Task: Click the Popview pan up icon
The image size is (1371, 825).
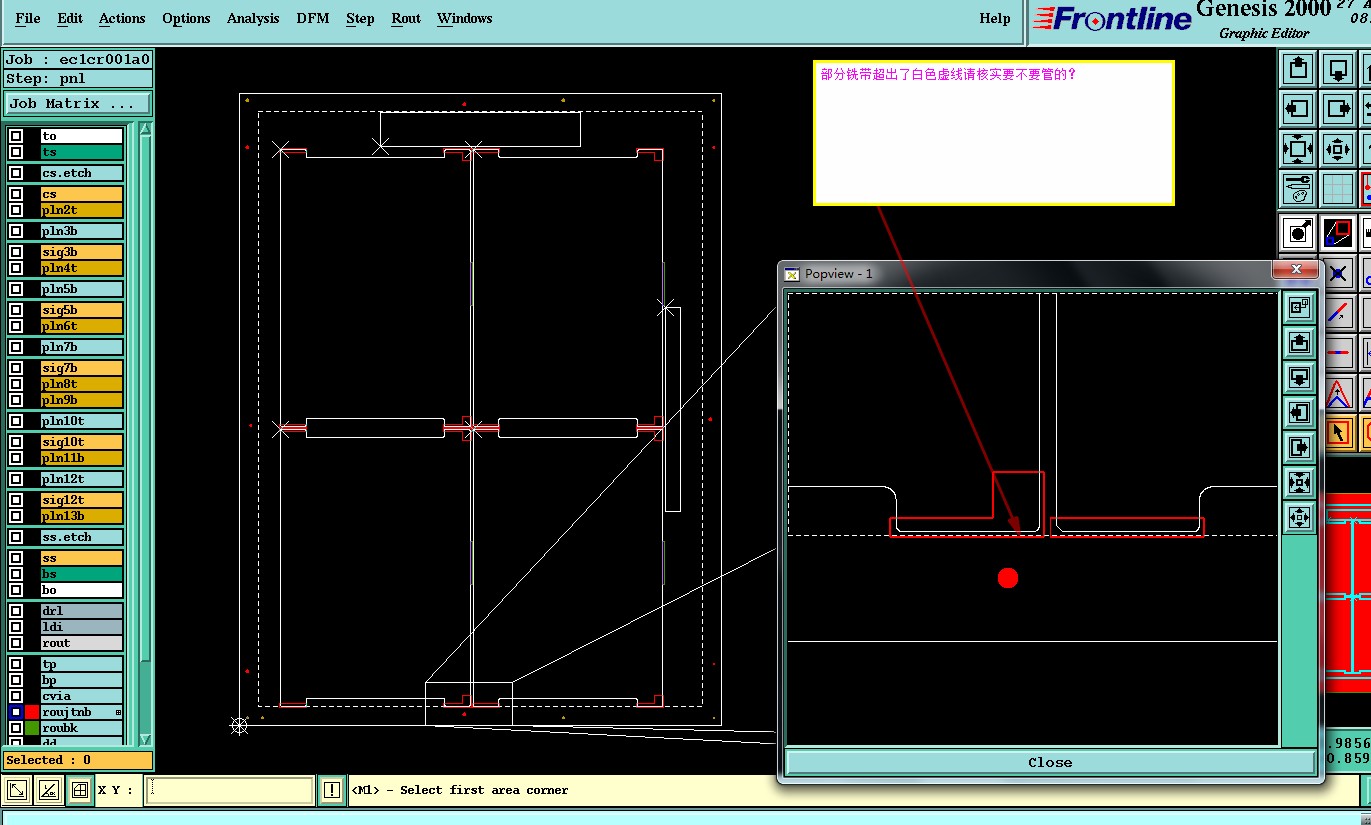Action: 1299,343
